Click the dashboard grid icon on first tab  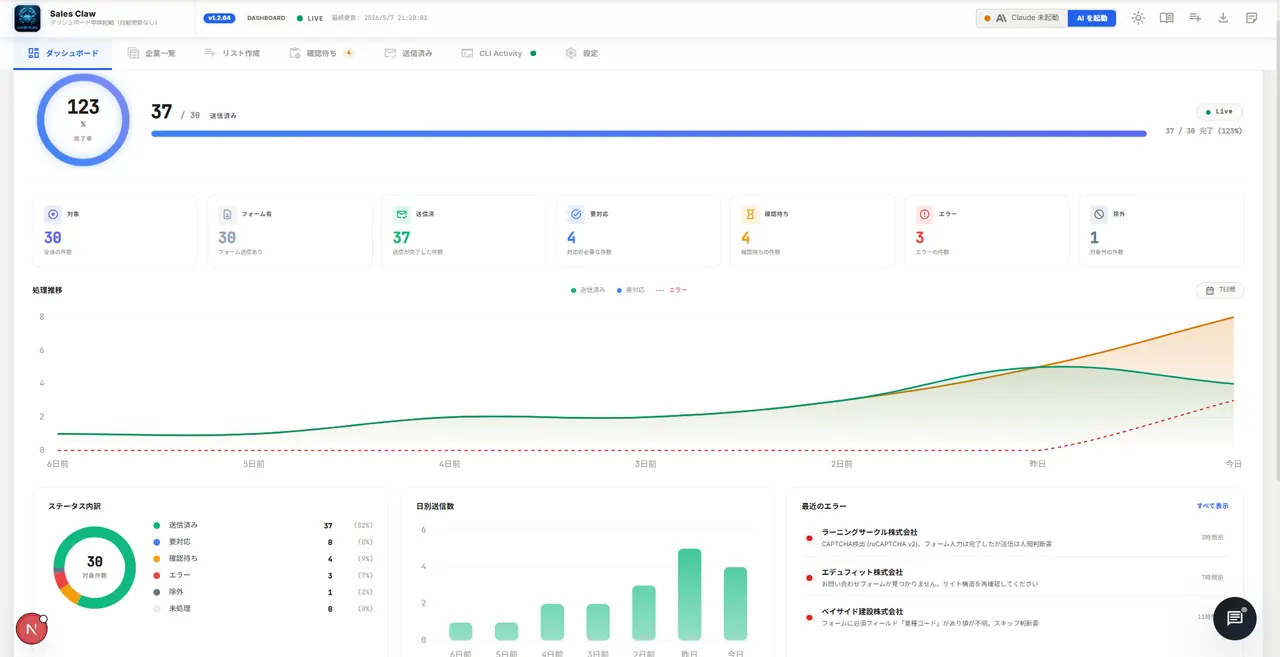[33, 53]
